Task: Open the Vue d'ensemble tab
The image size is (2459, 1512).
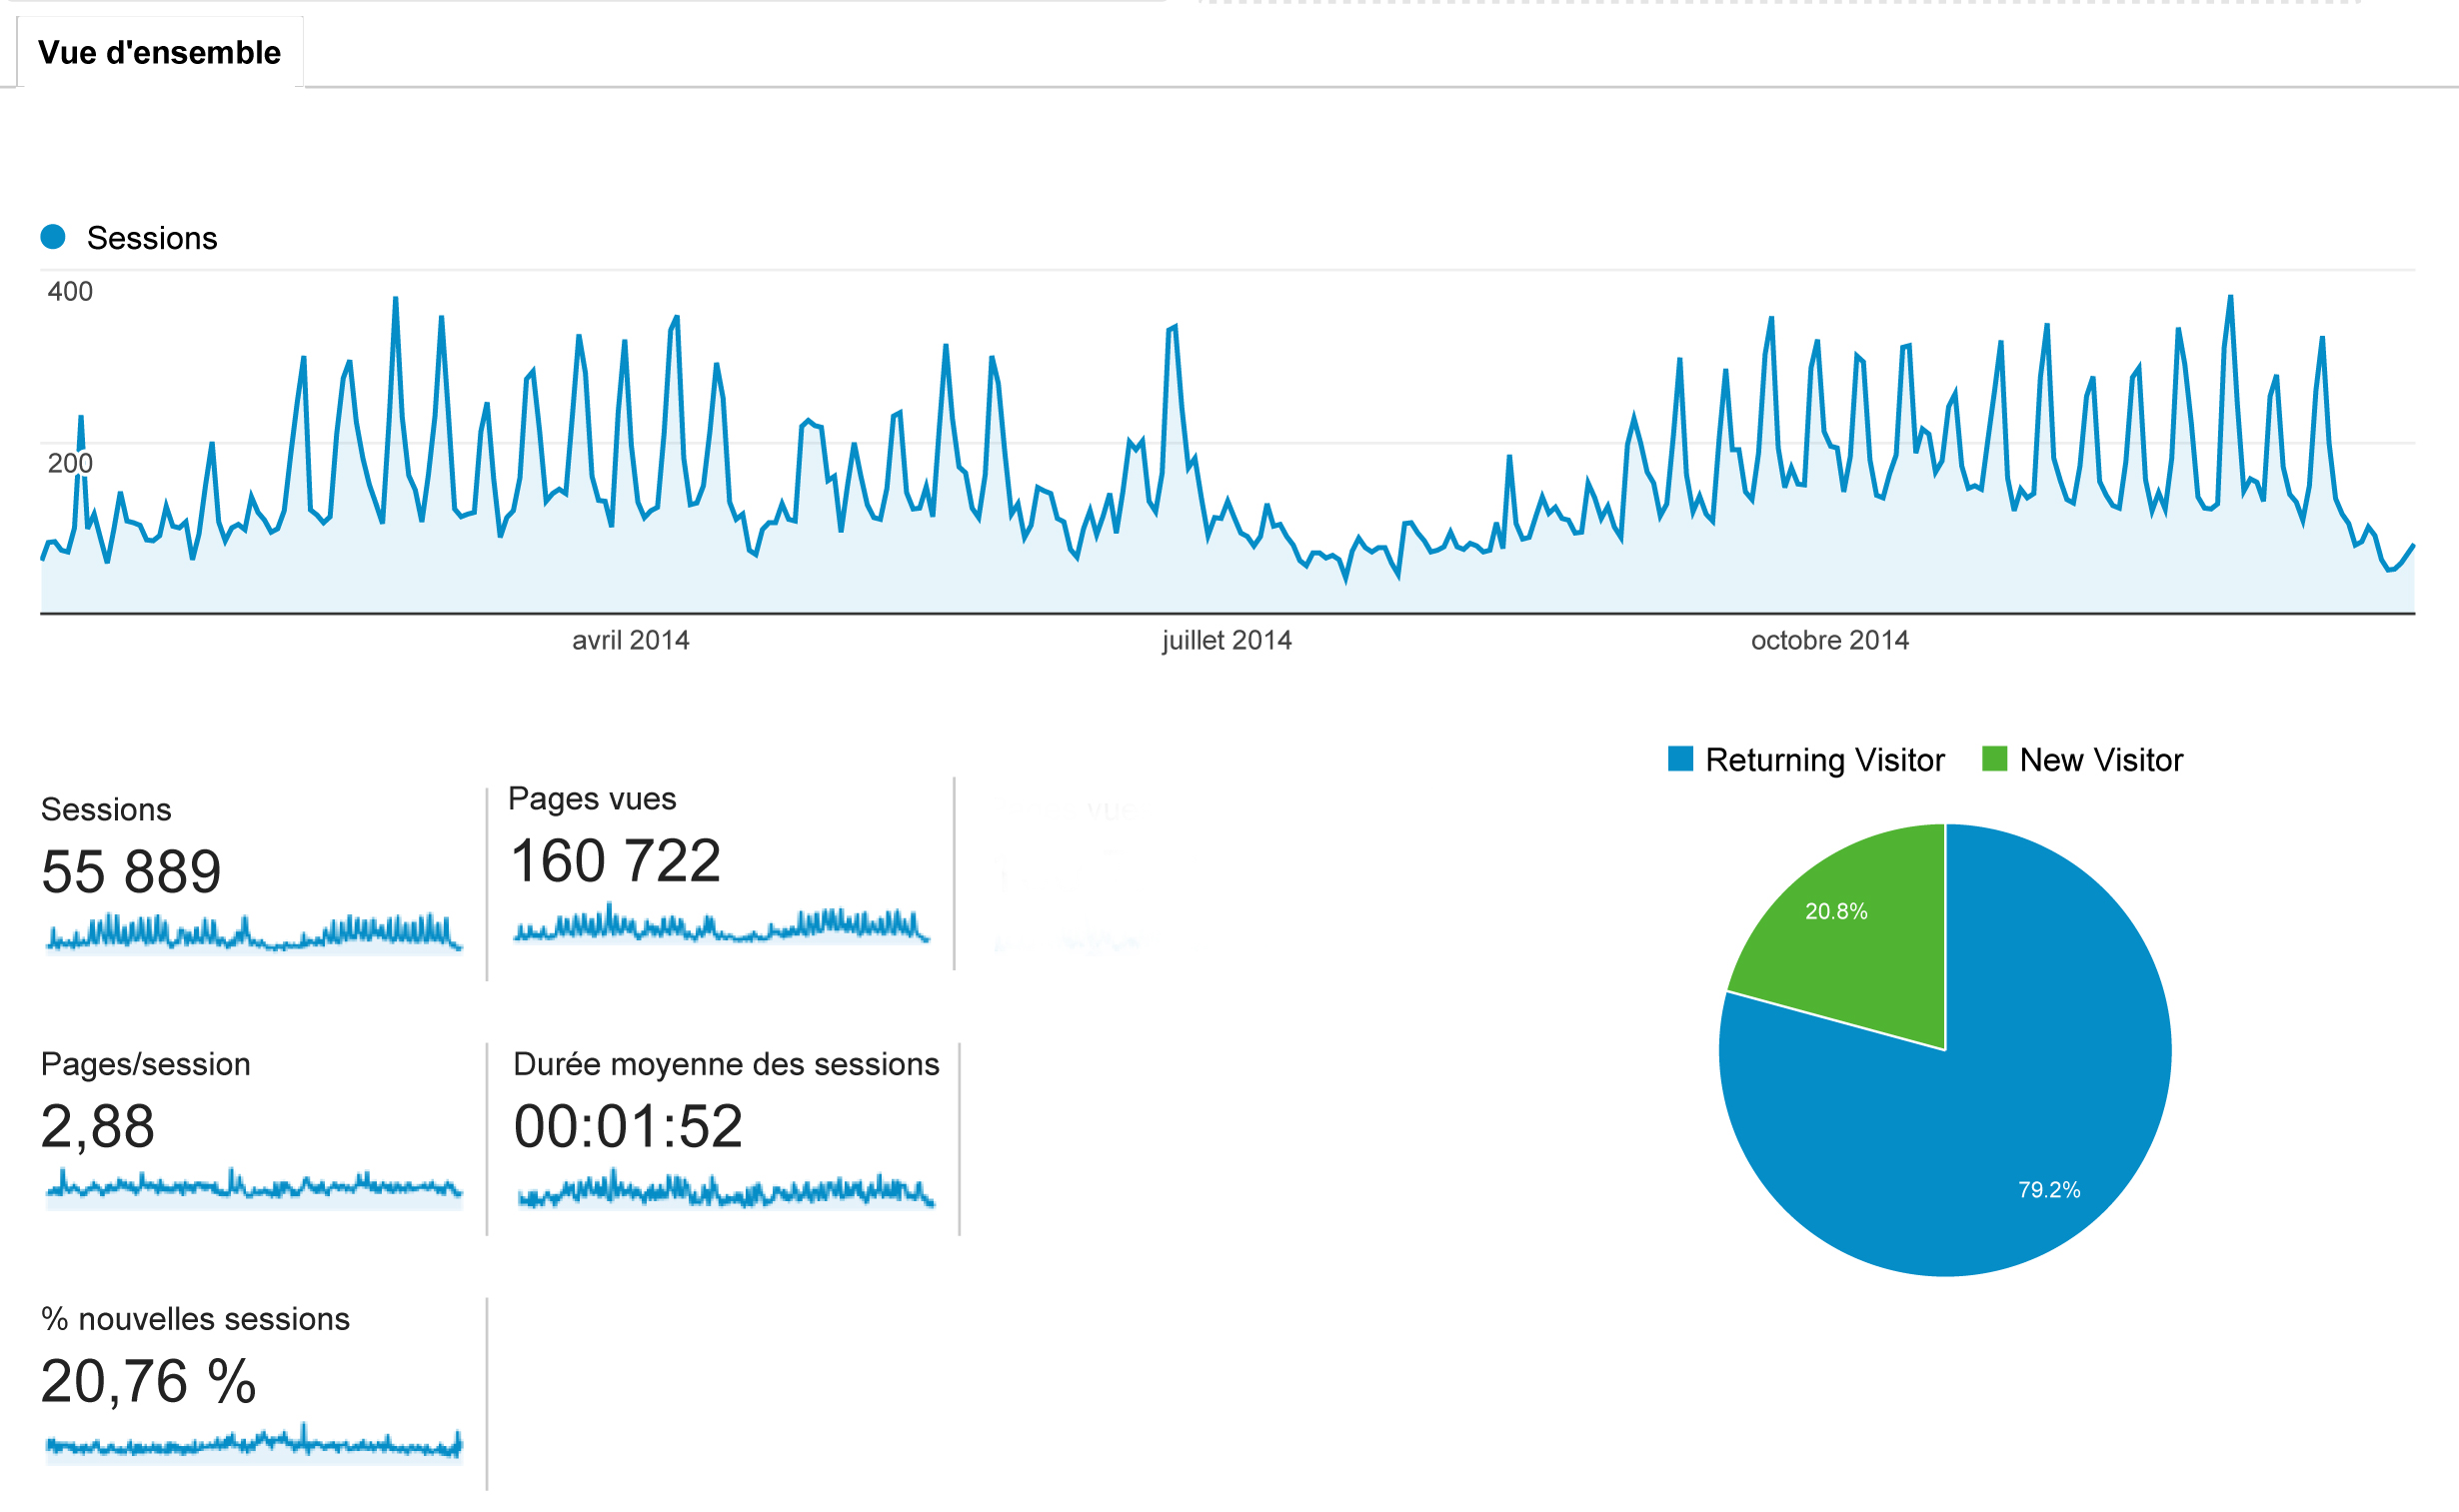Action: [159, 52]
